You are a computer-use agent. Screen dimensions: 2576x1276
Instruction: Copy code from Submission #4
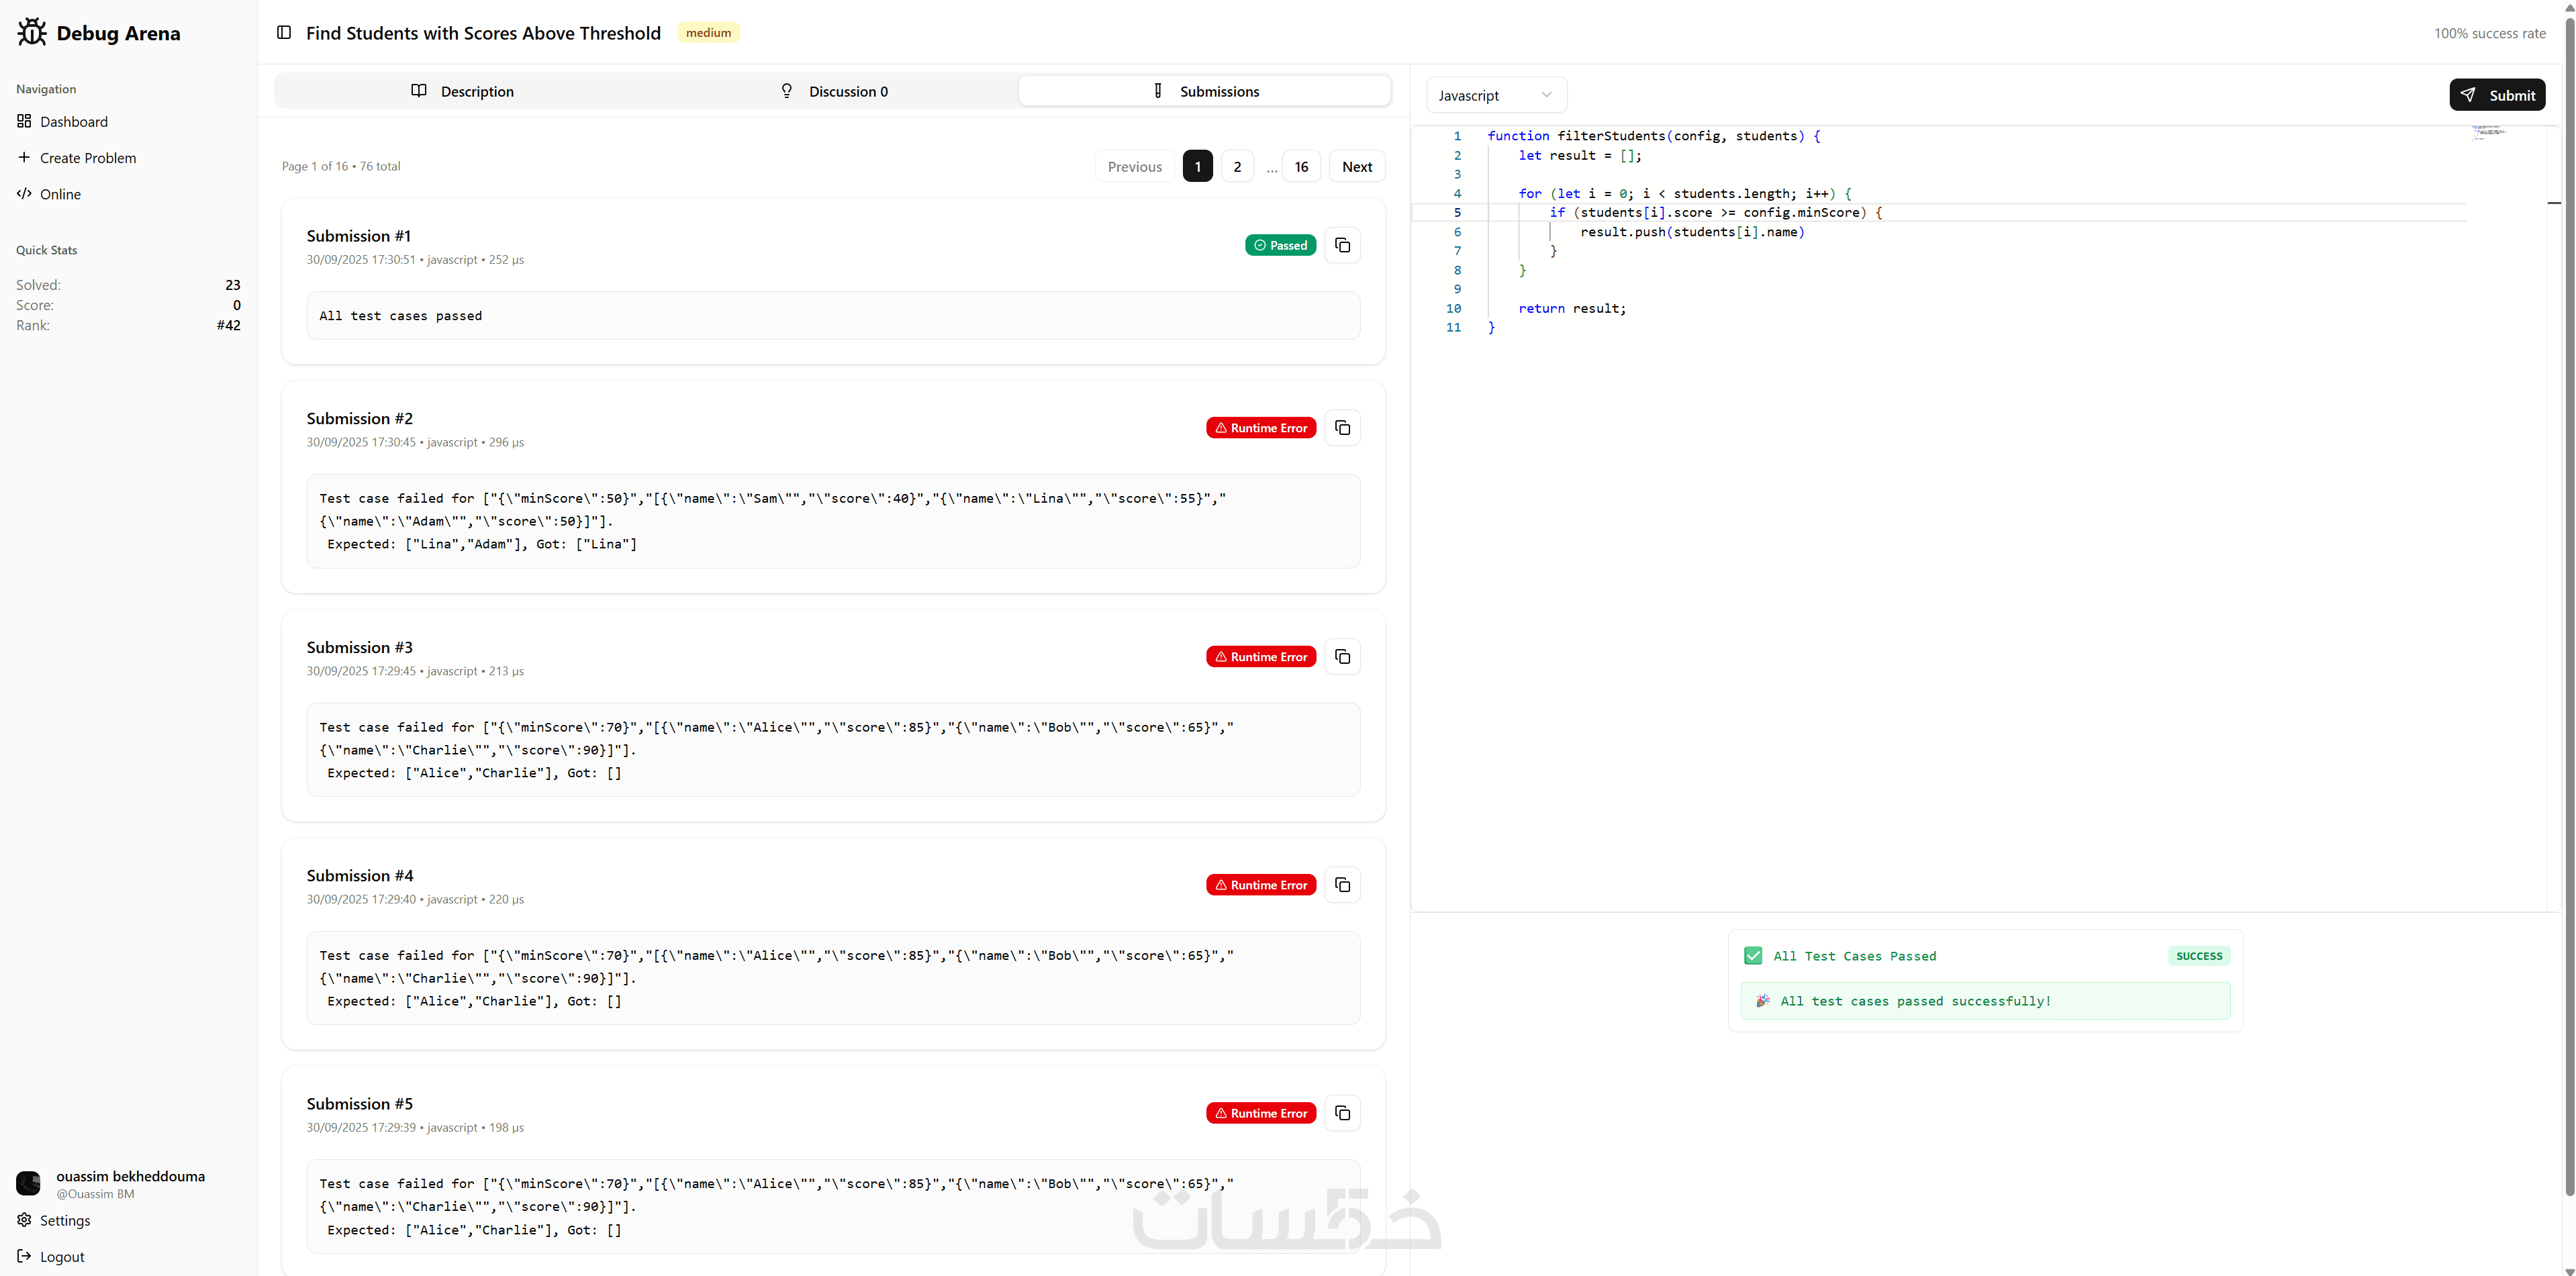point(1342,885)
